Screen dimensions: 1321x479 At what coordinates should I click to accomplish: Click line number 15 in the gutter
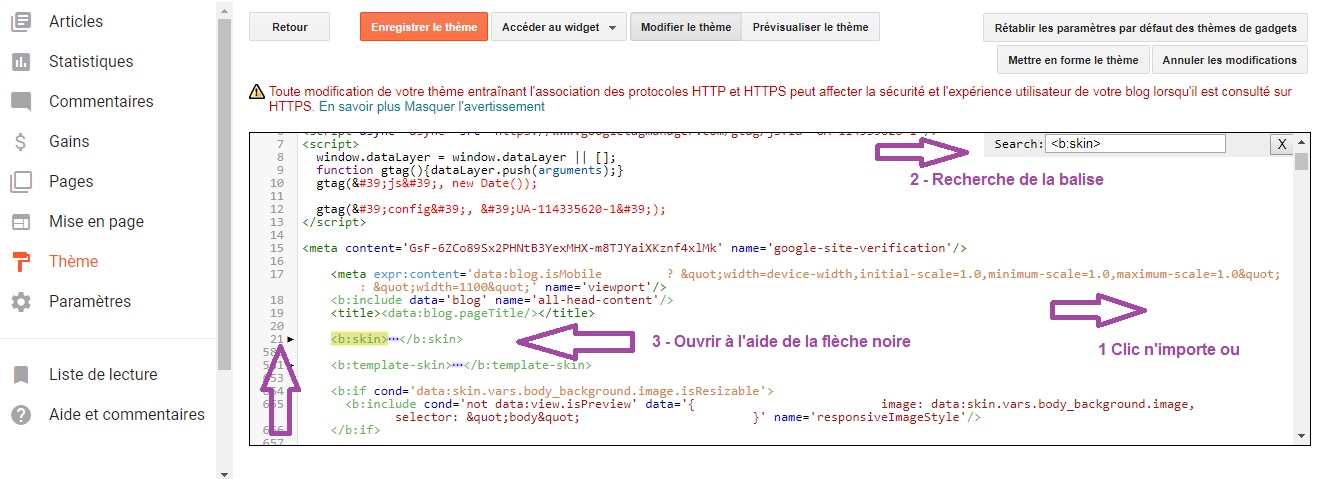click(x=277, y=248)
